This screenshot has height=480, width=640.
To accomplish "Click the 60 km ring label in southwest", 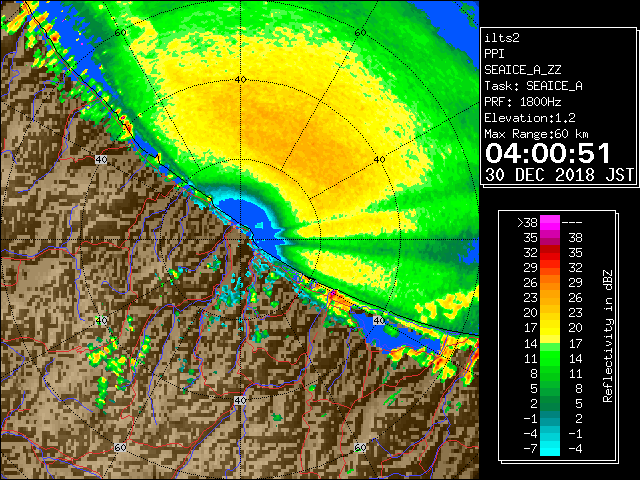I will point(120,447).
